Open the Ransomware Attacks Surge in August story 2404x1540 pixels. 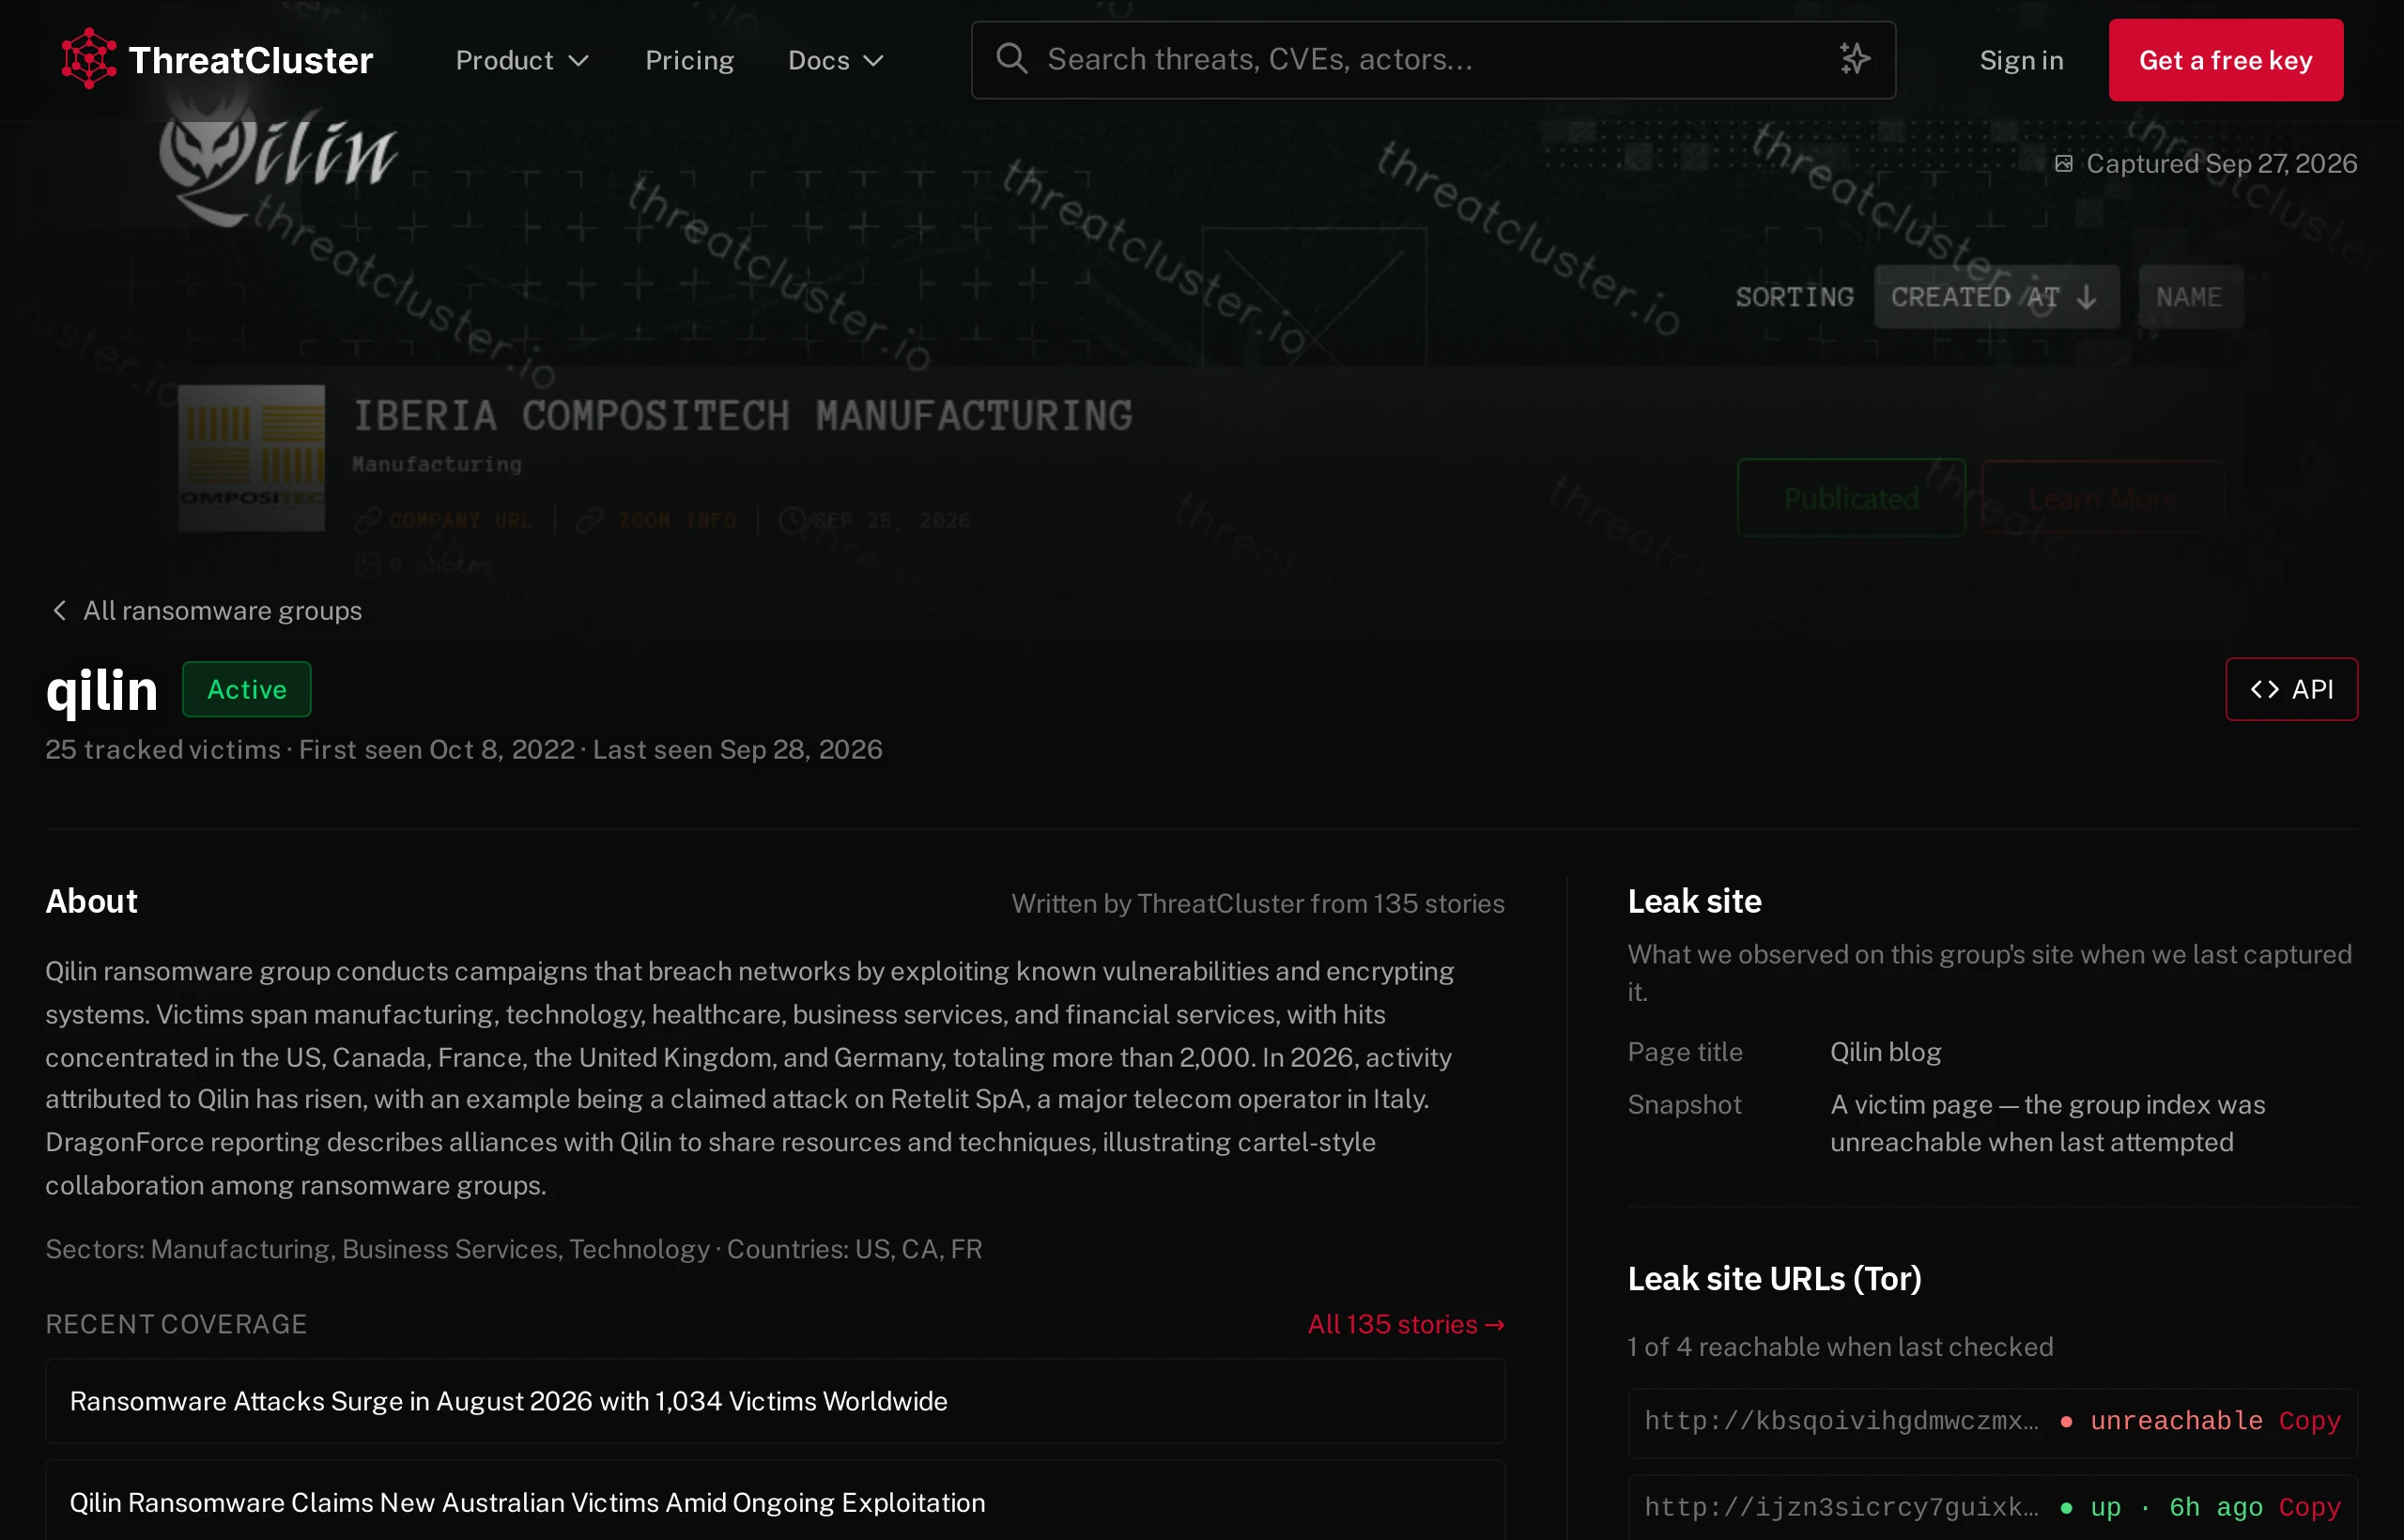coord(774,1401)
